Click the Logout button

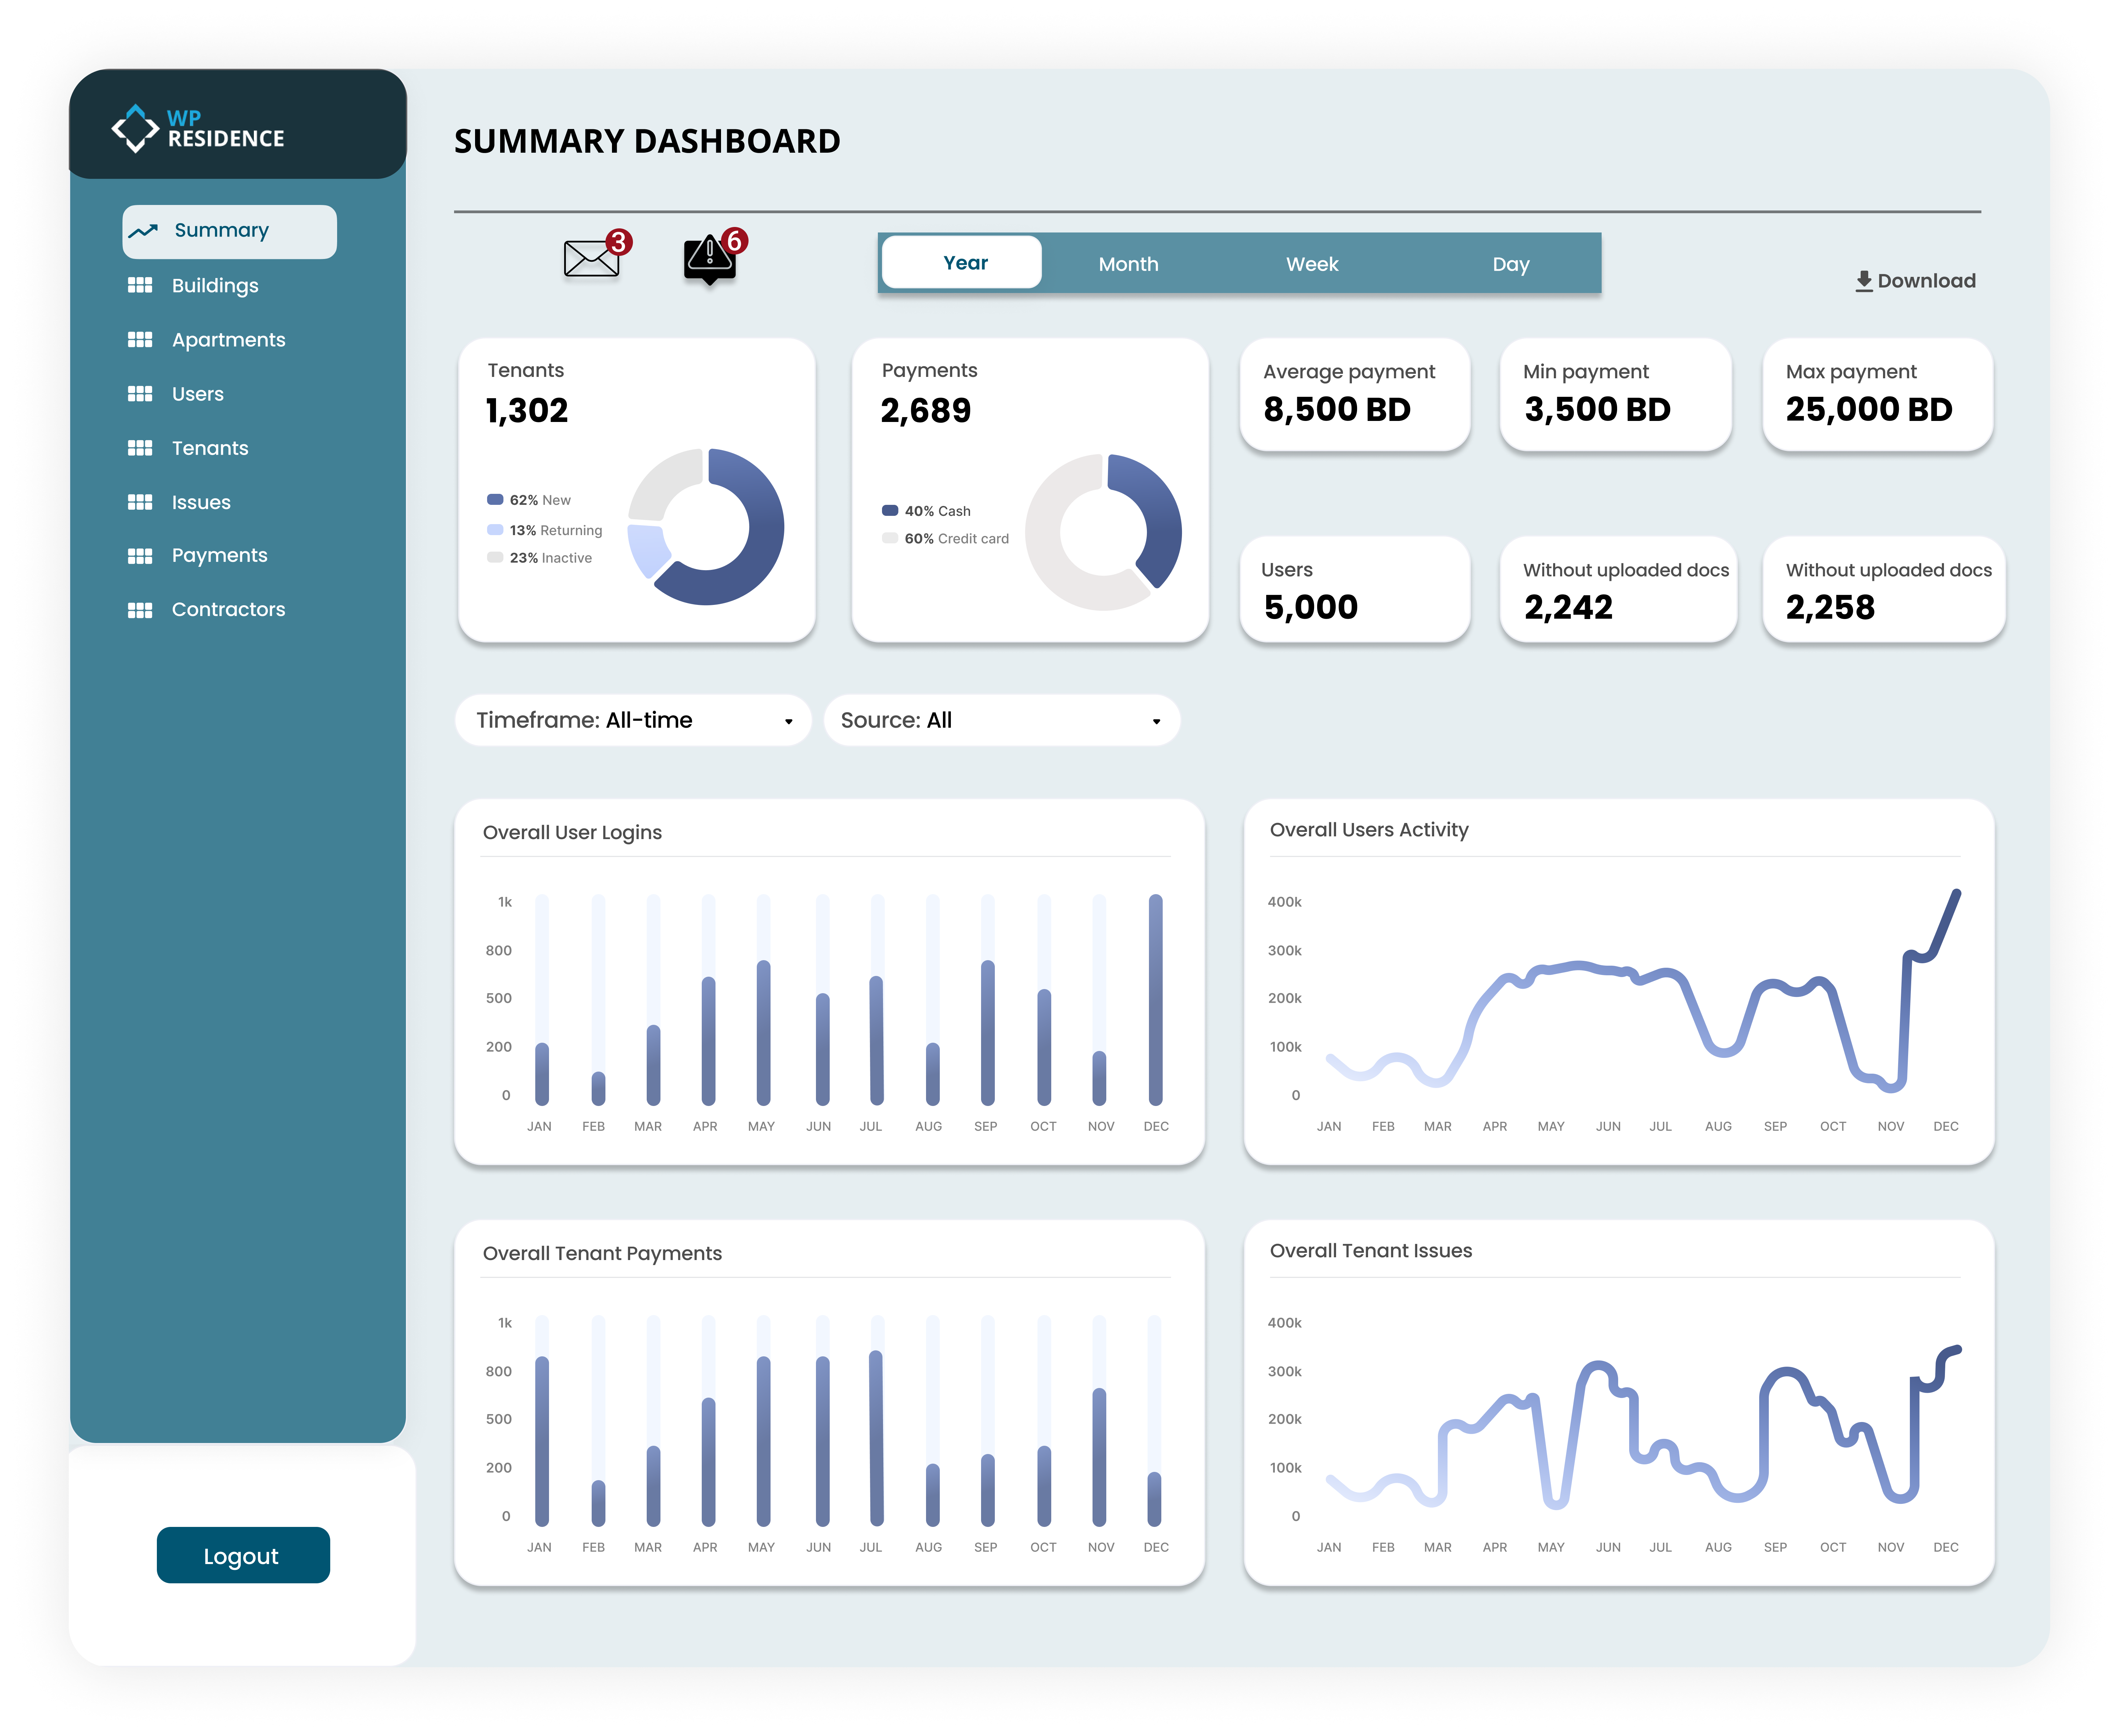click(x=243, y=1555)
